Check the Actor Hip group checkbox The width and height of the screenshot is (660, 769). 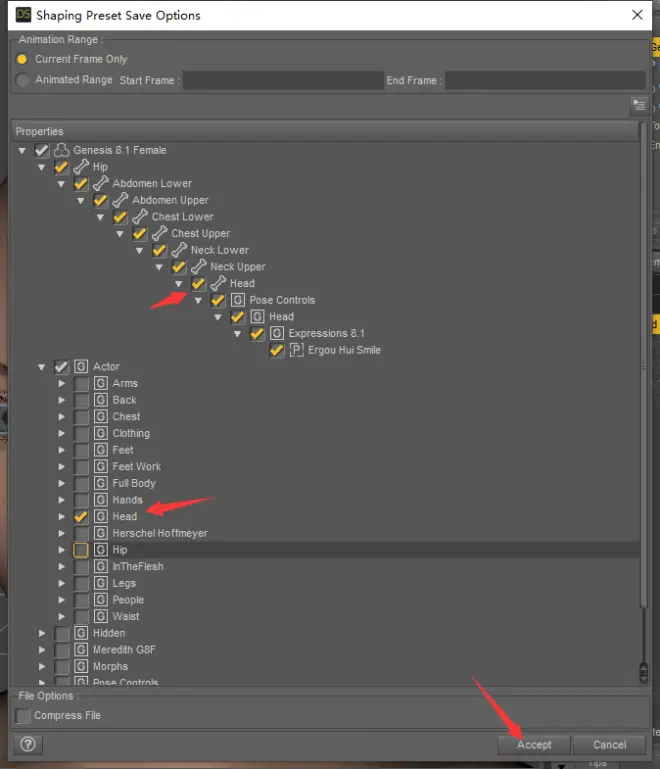(81, 550)
